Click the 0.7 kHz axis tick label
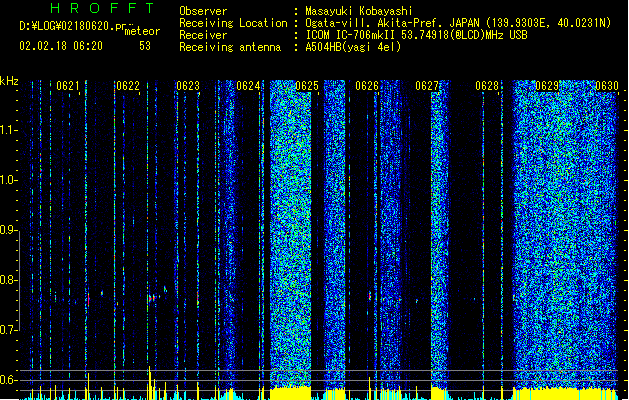The image size is (629, 400). tap(9, 330)
